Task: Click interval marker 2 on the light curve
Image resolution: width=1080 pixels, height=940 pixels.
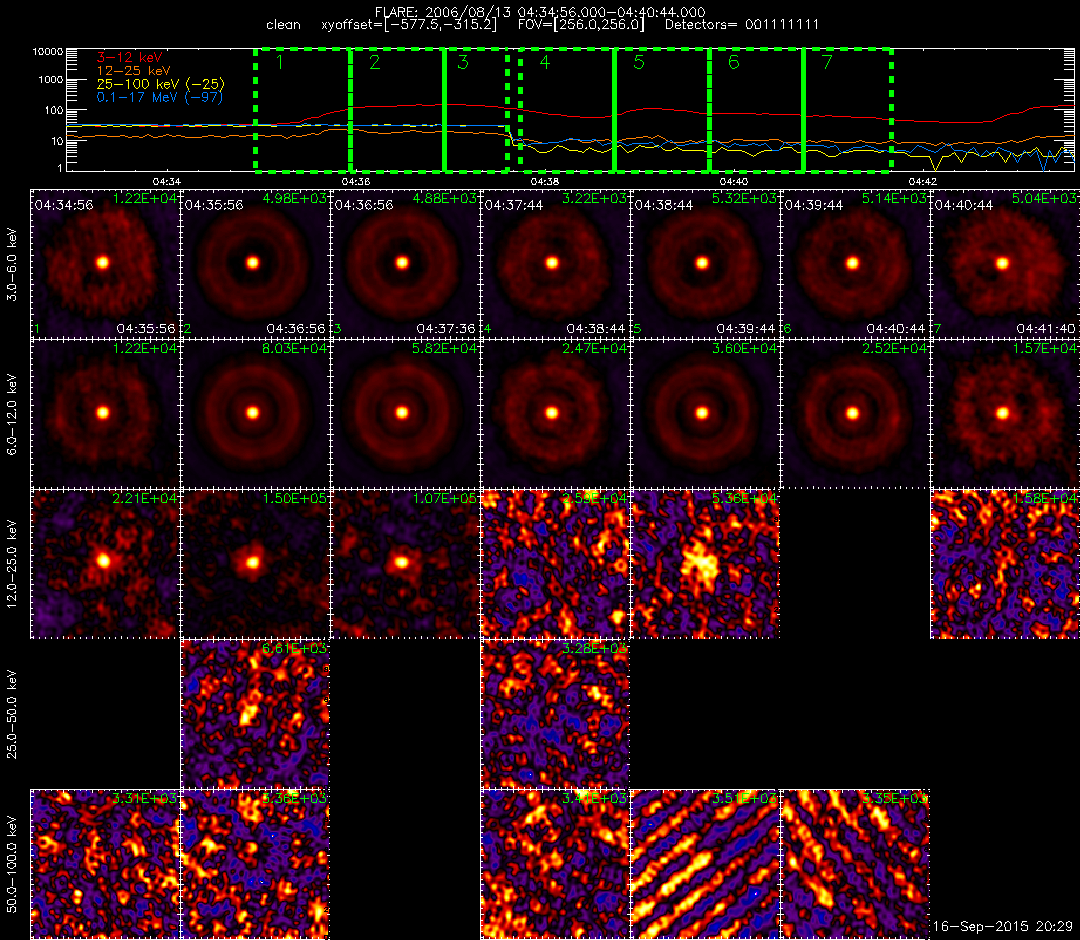Action: [x=375, y=63]
